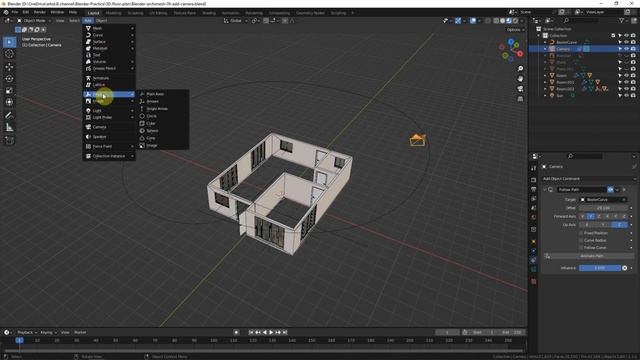Jump to end frame playback control
The height and width of the screenshot is (360, 640).
pos(285,332)
